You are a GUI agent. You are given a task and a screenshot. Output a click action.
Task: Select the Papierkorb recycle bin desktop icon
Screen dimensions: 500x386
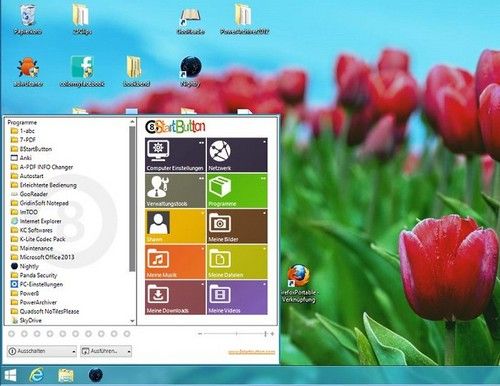[28, 19]
